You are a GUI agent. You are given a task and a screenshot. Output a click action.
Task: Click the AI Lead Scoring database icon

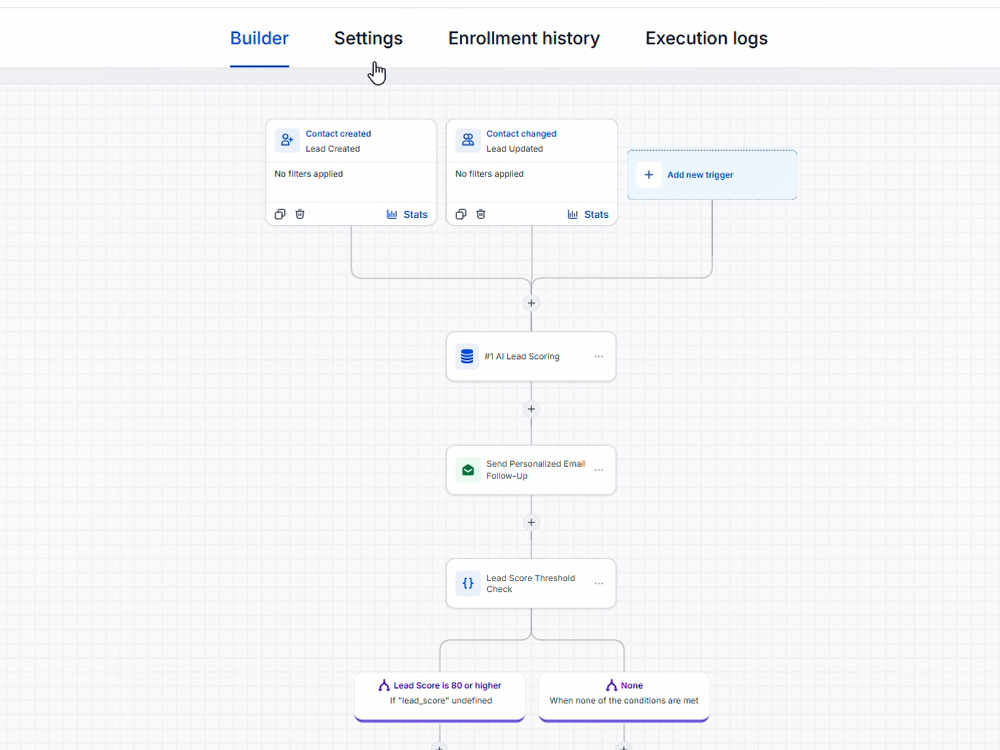point(467,356)
